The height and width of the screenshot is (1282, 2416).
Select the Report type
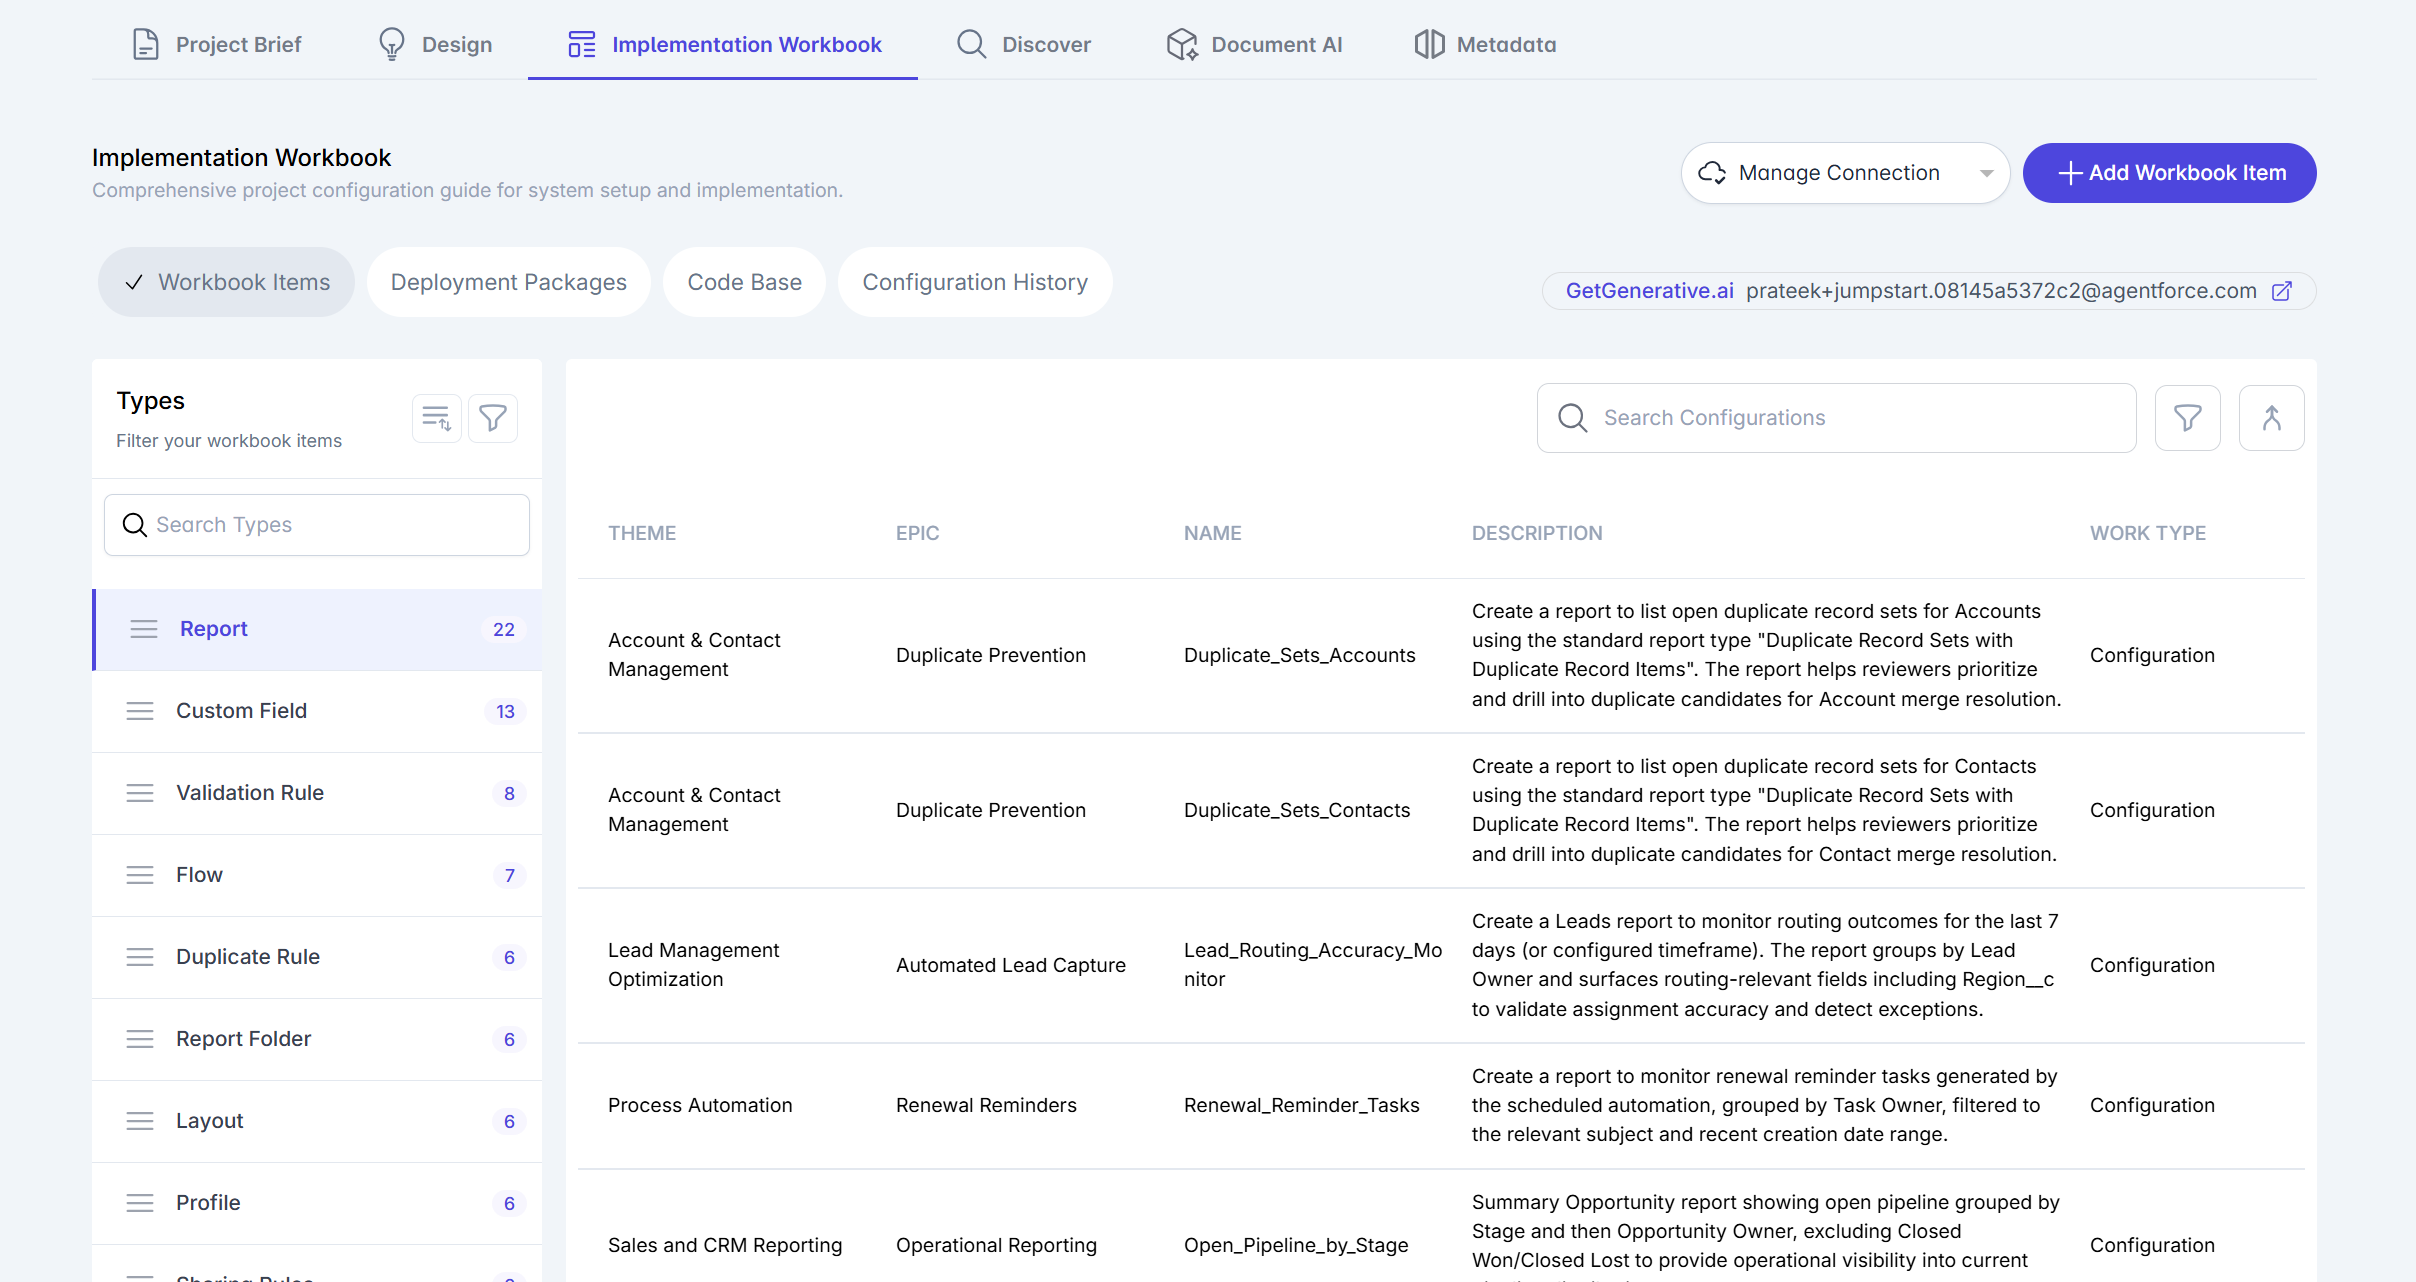[318, 629]
